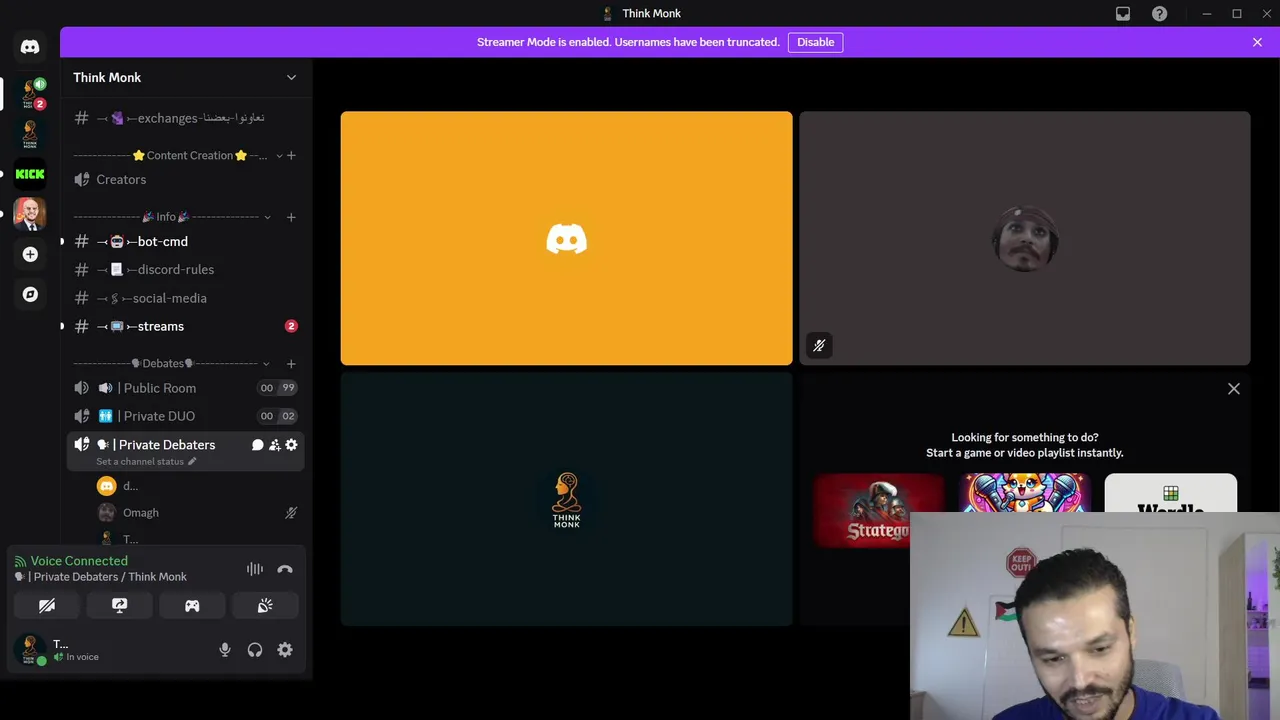Edit channel status pencil icon
Screen dimensions: 1280x720
coord(192,462)
